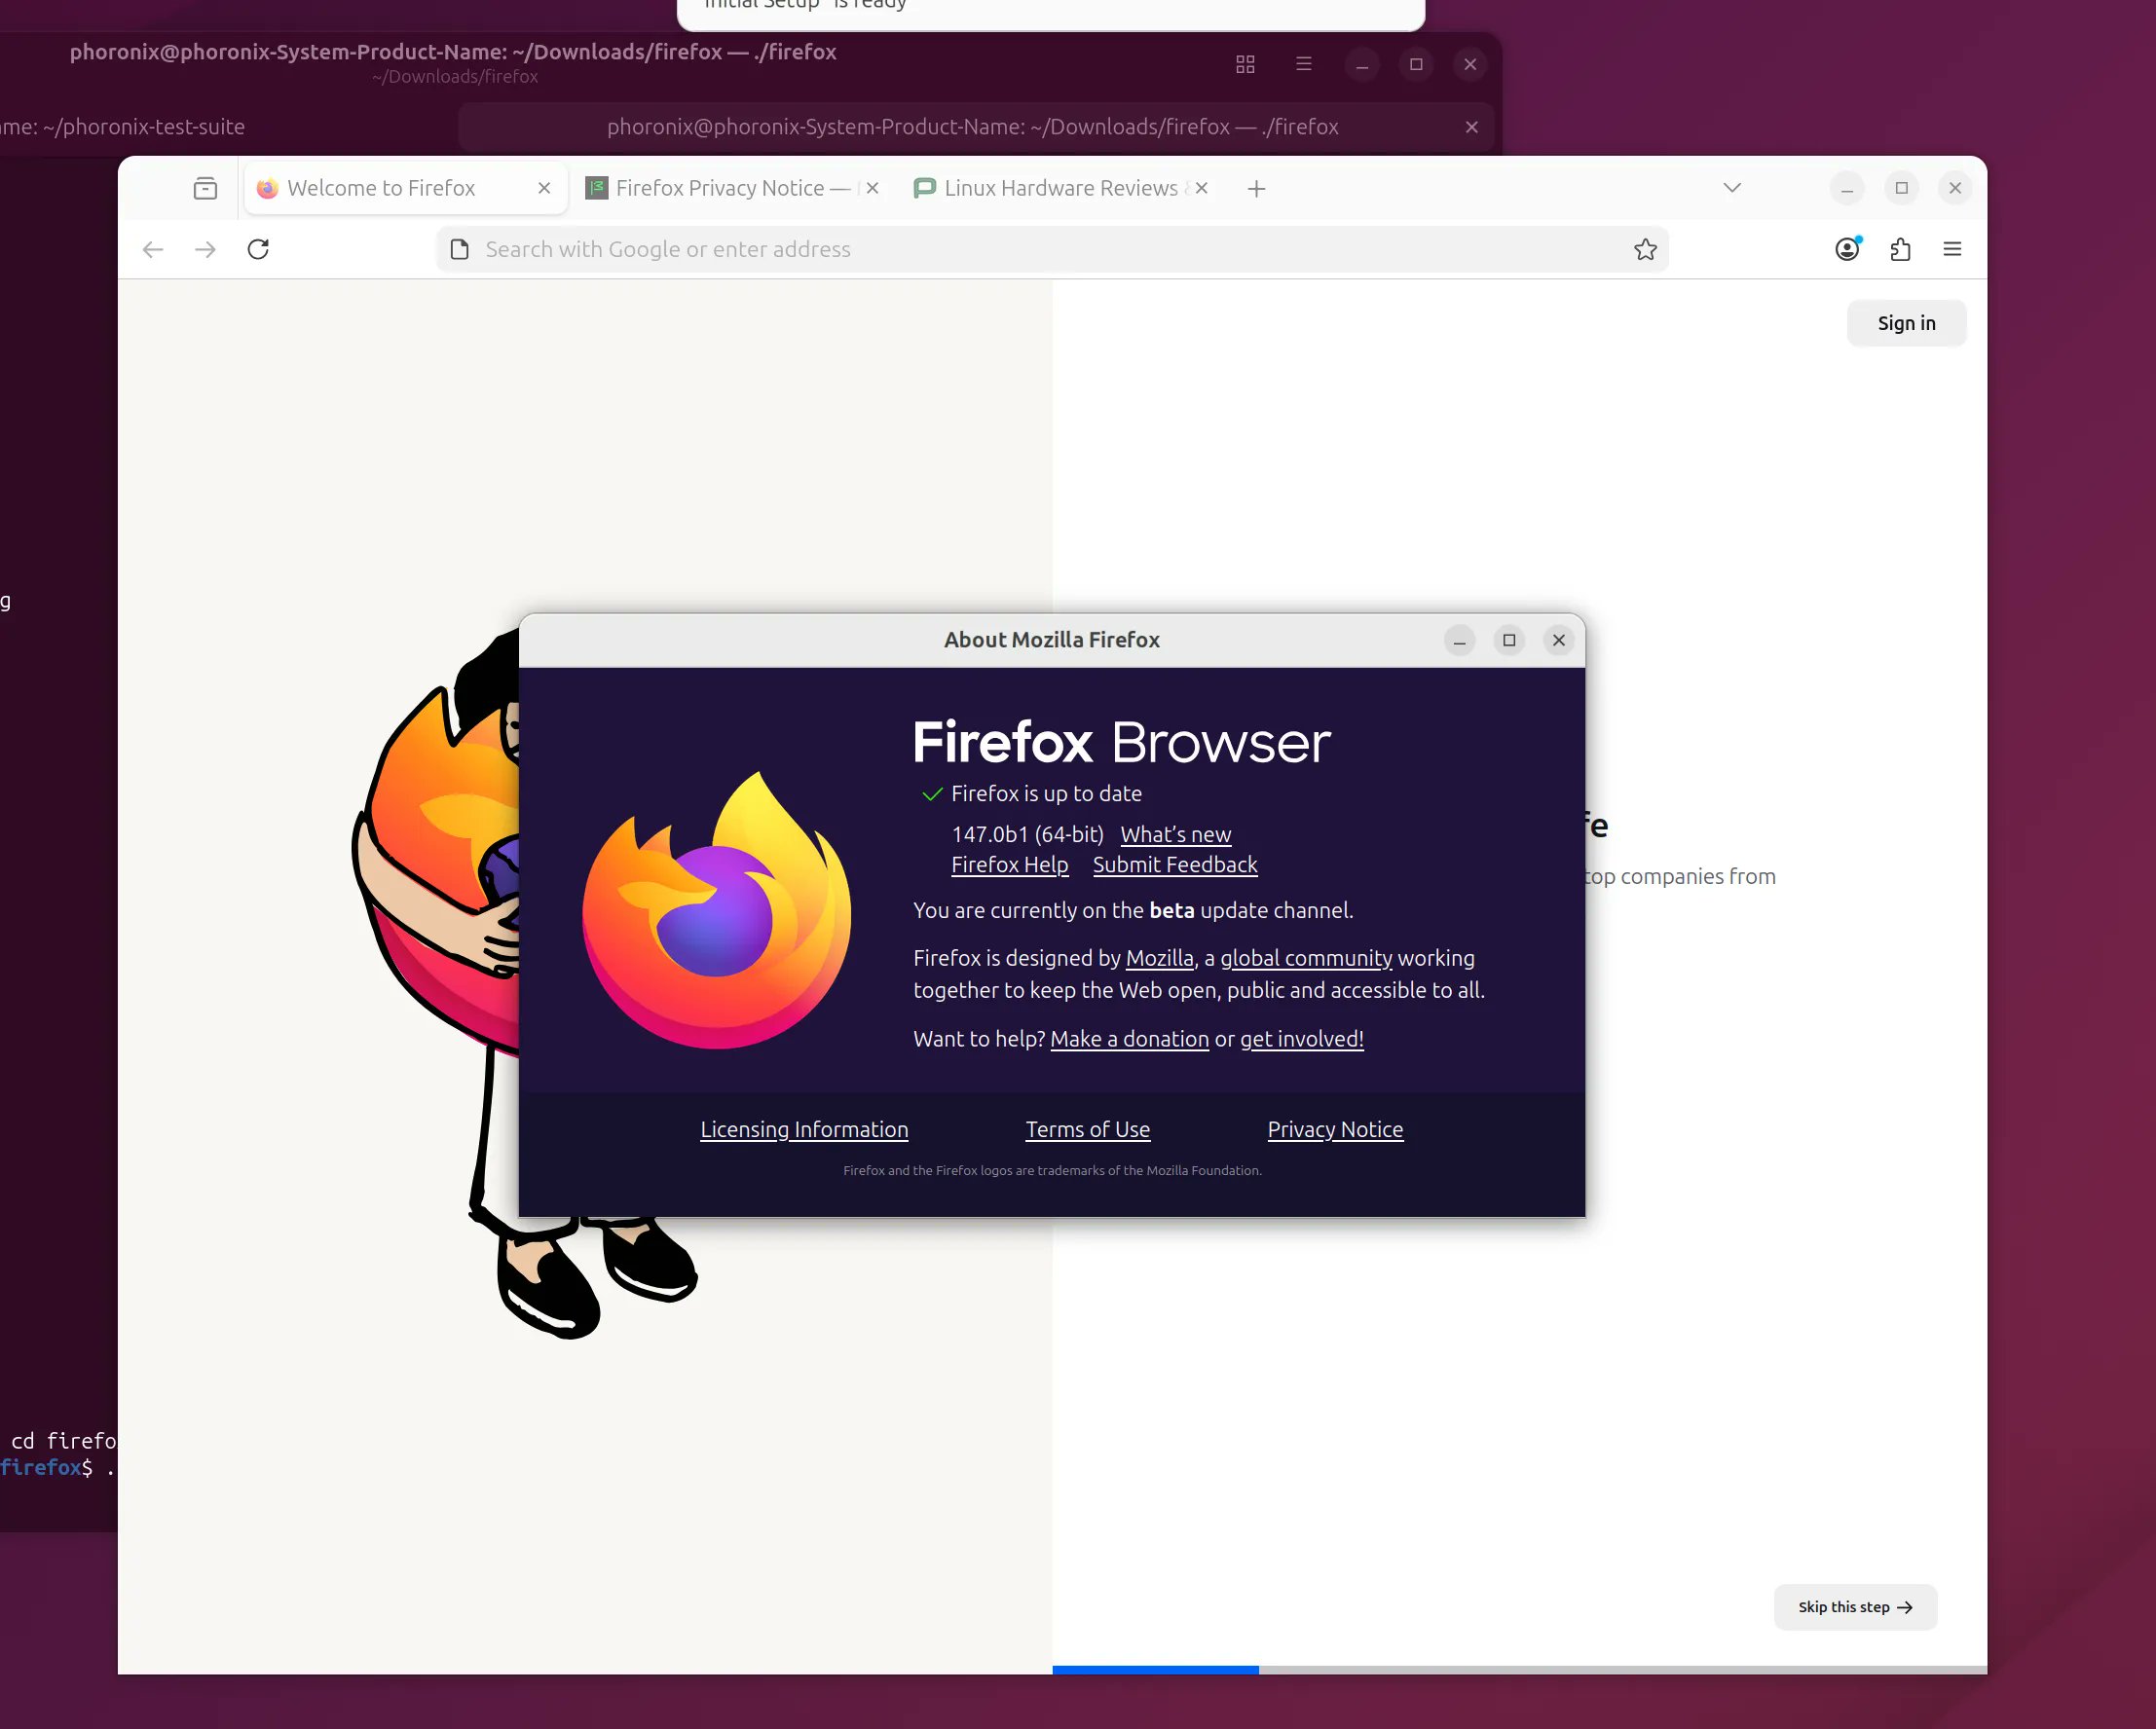Open the Firefox application hamburger menu

pos(1951,249)
